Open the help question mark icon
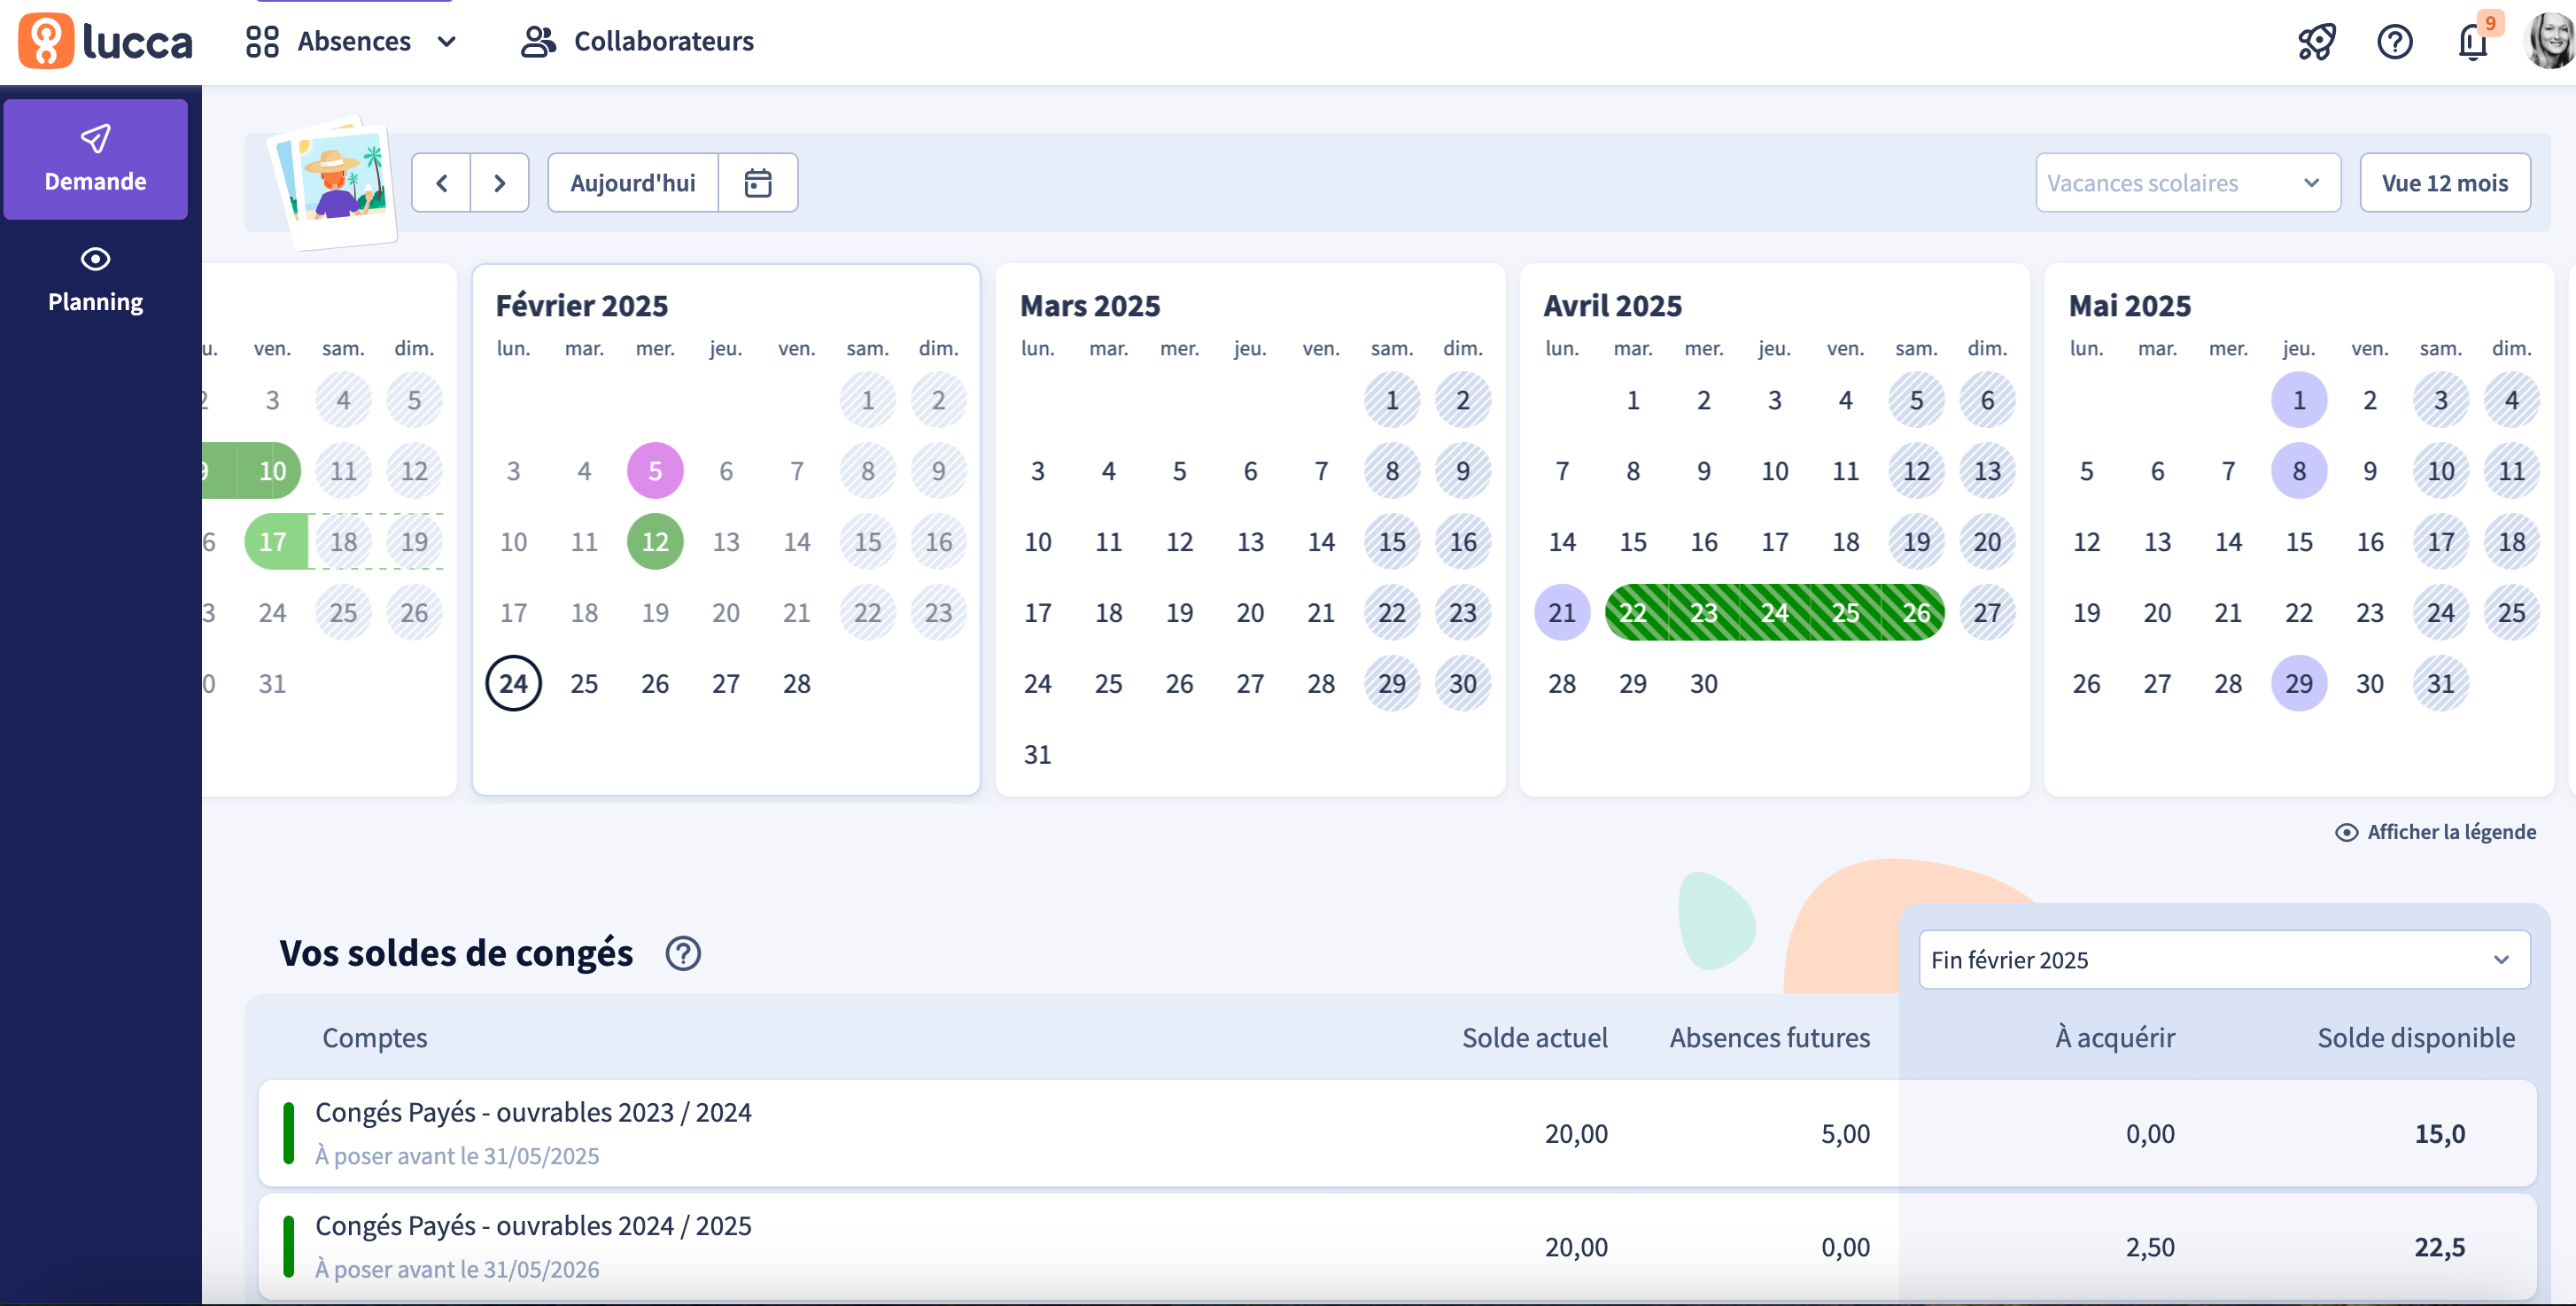Viewport: 2576px width, 1306px height. (2394, 42)
